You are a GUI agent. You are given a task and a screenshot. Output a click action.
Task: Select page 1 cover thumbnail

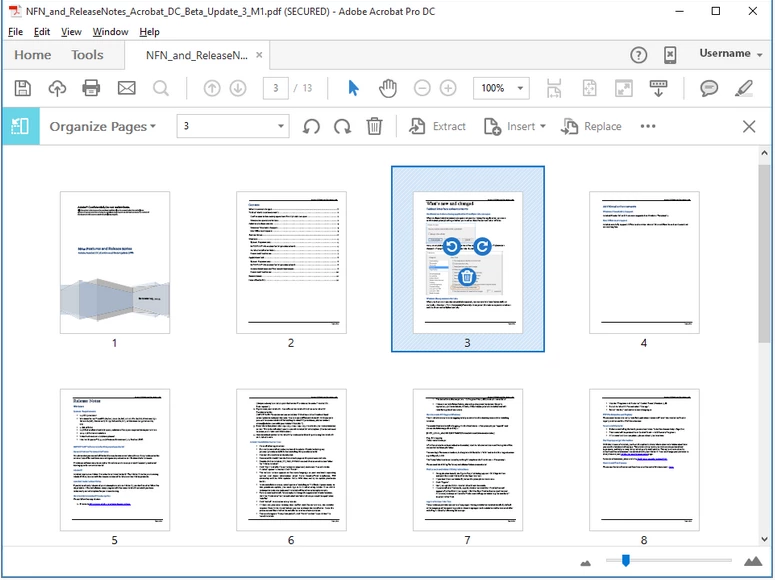(115, 263)
